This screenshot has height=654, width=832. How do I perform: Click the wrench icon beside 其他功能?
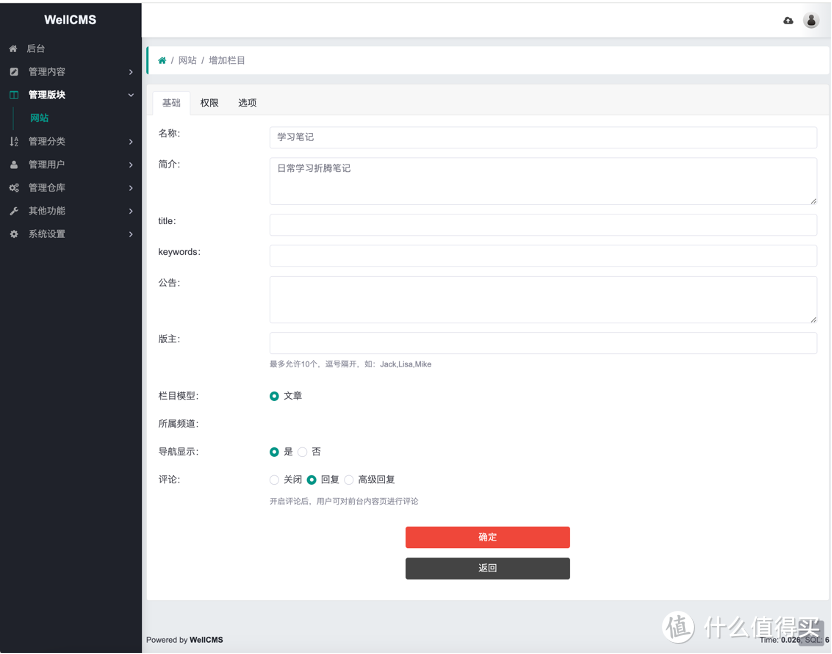click(x=14, y=211)
